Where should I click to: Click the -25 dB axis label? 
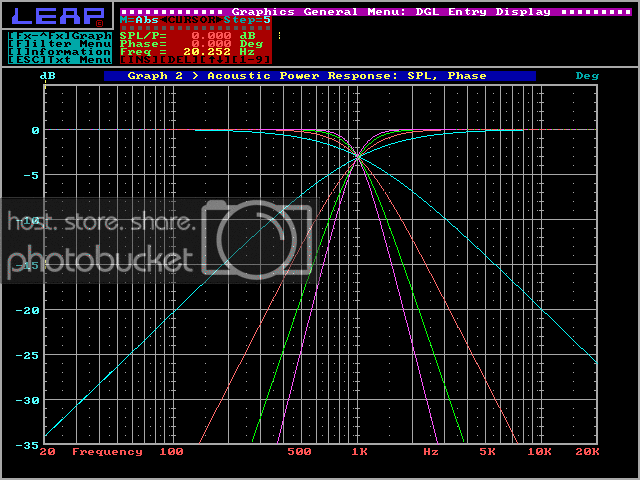coord(27,356)
